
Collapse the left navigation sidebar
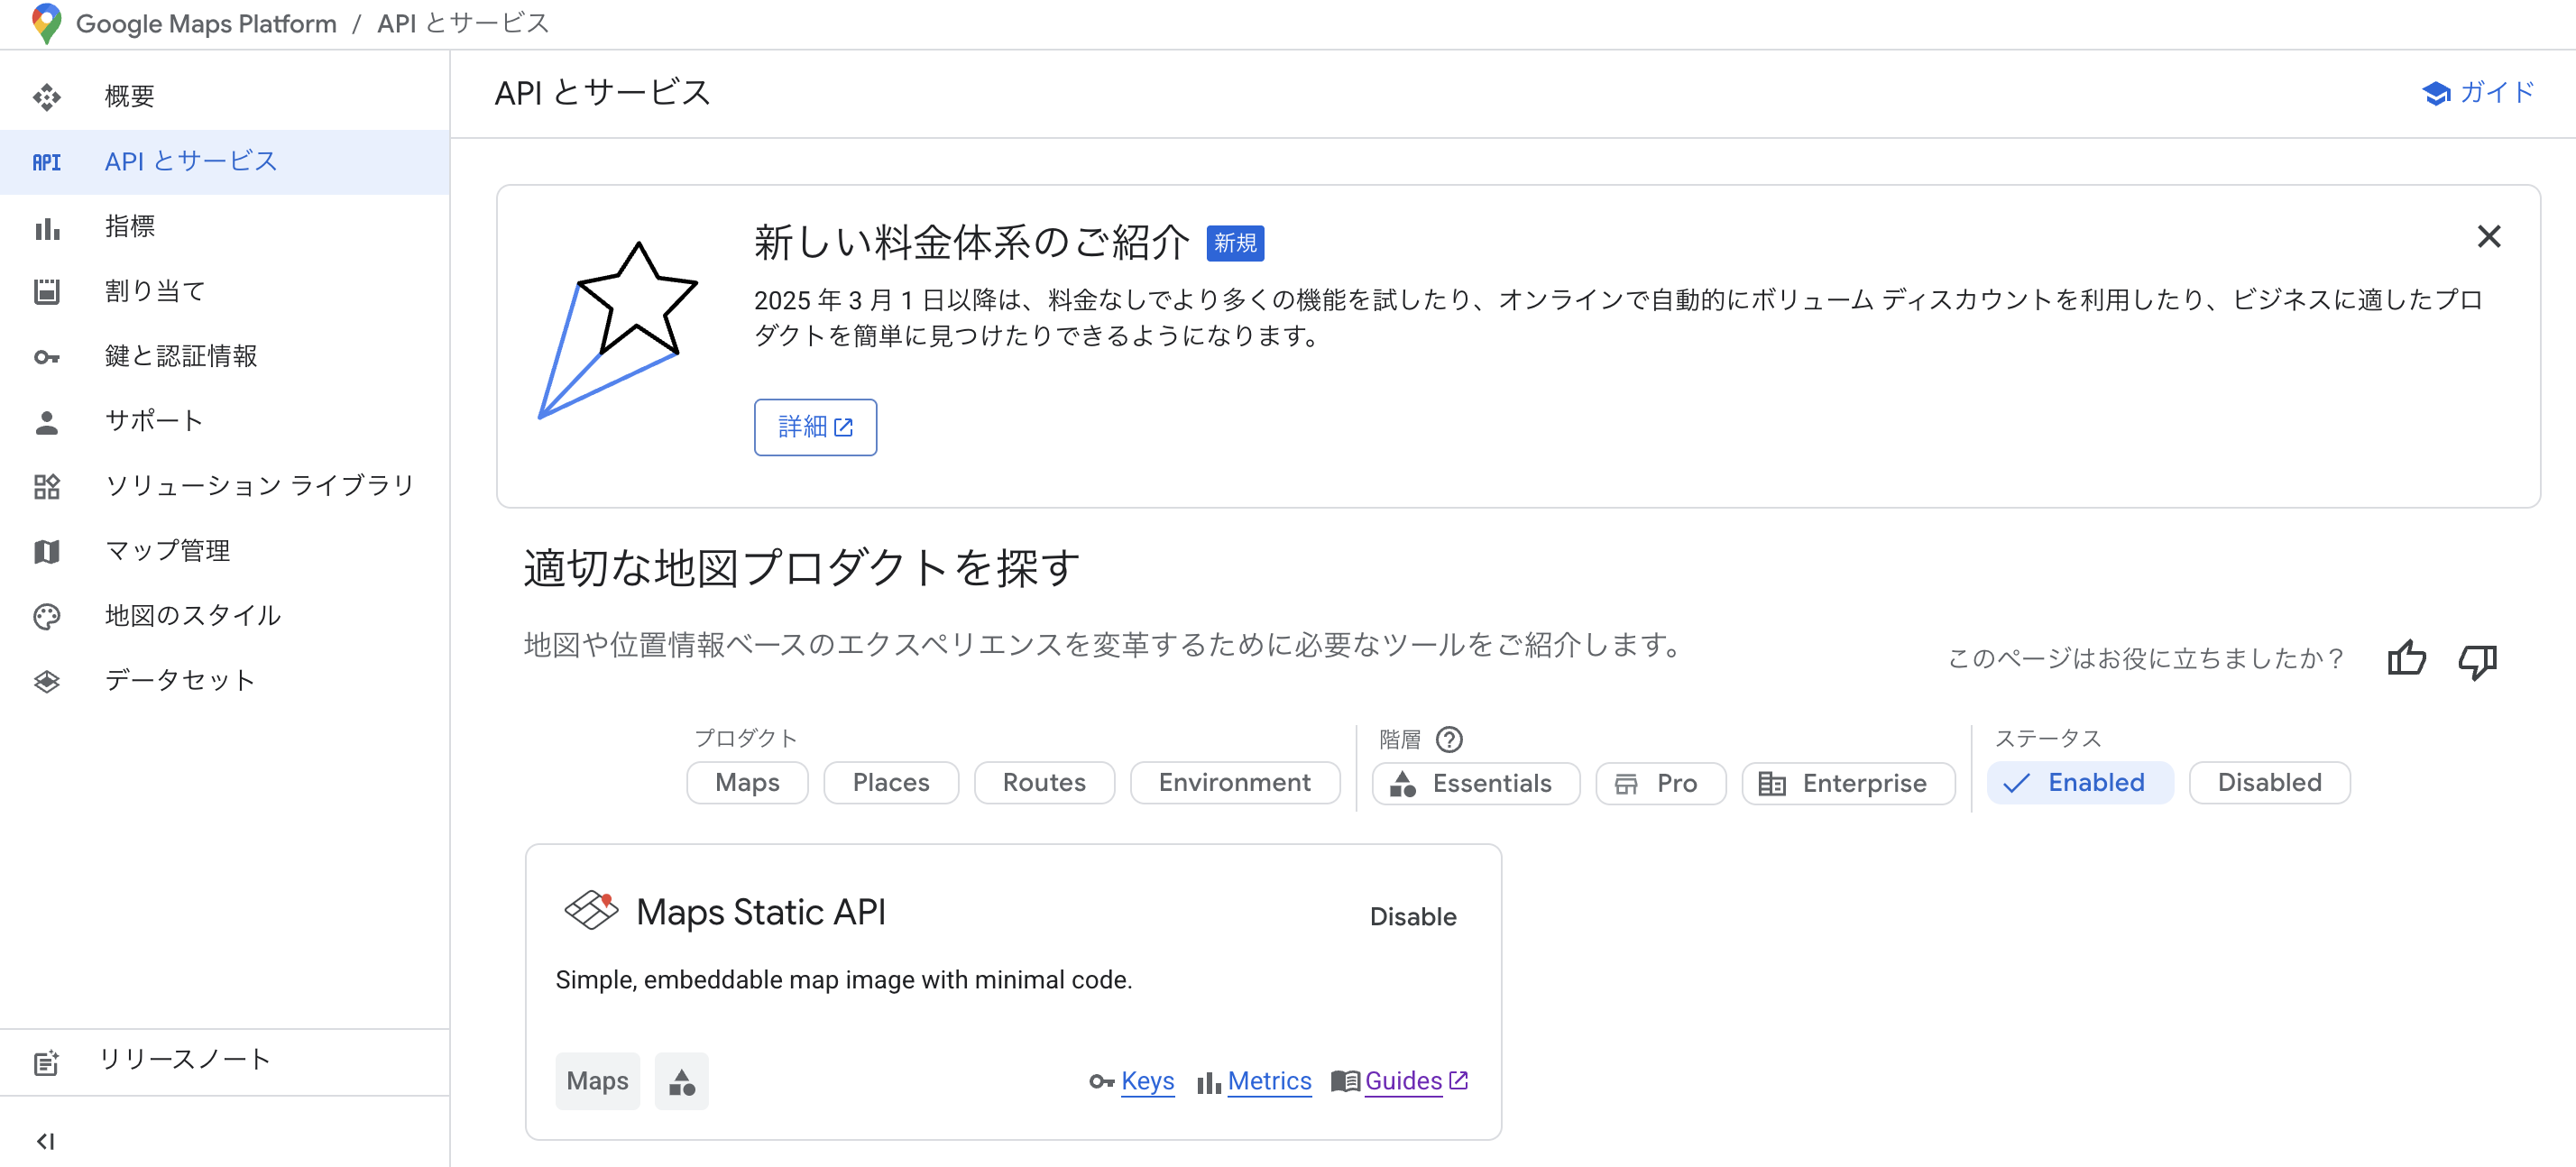[x=45, y=1140]
